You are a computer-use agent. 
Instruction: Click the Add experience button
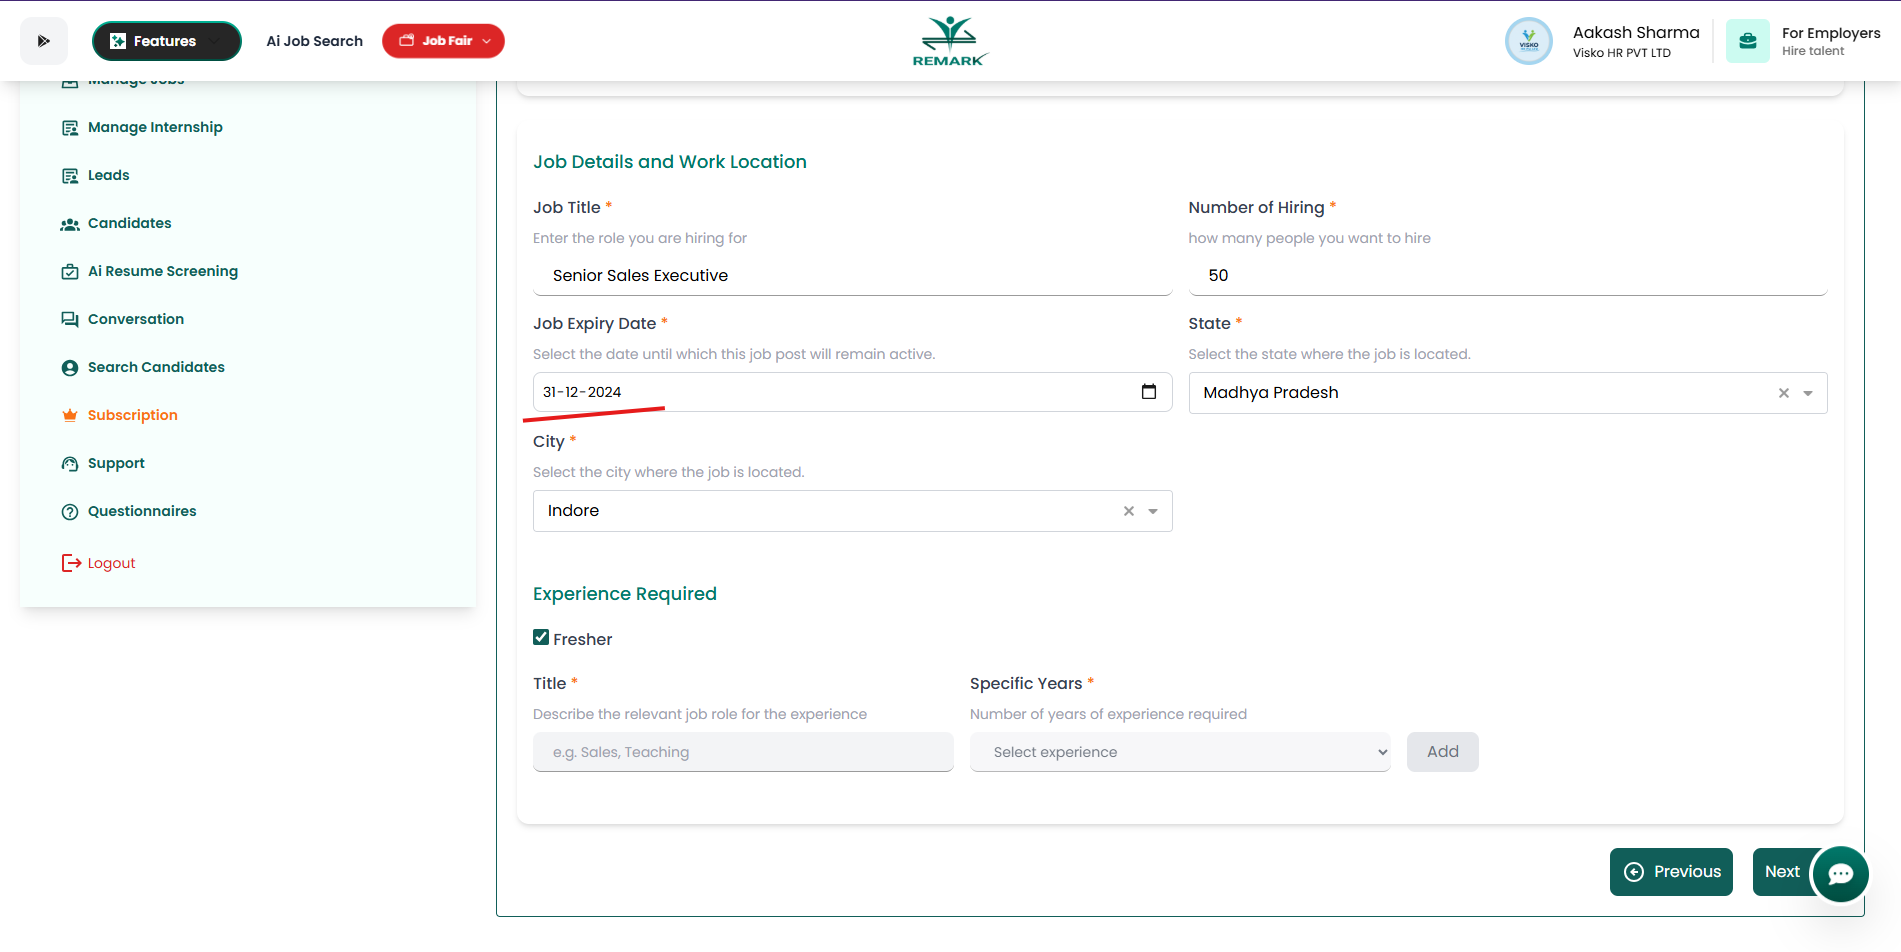click(1442, 752)
